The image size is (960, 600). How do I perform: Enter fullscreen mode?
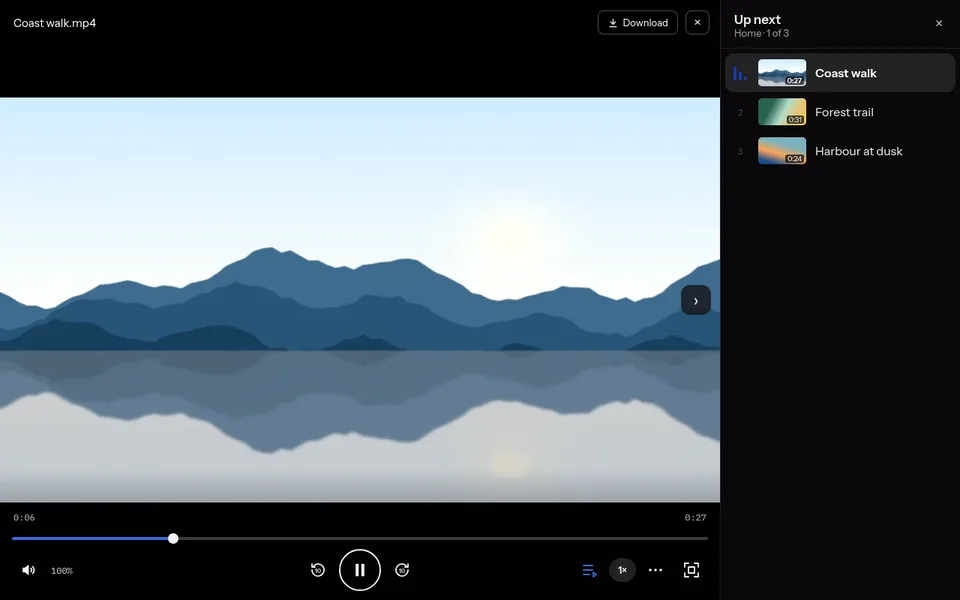691,570
